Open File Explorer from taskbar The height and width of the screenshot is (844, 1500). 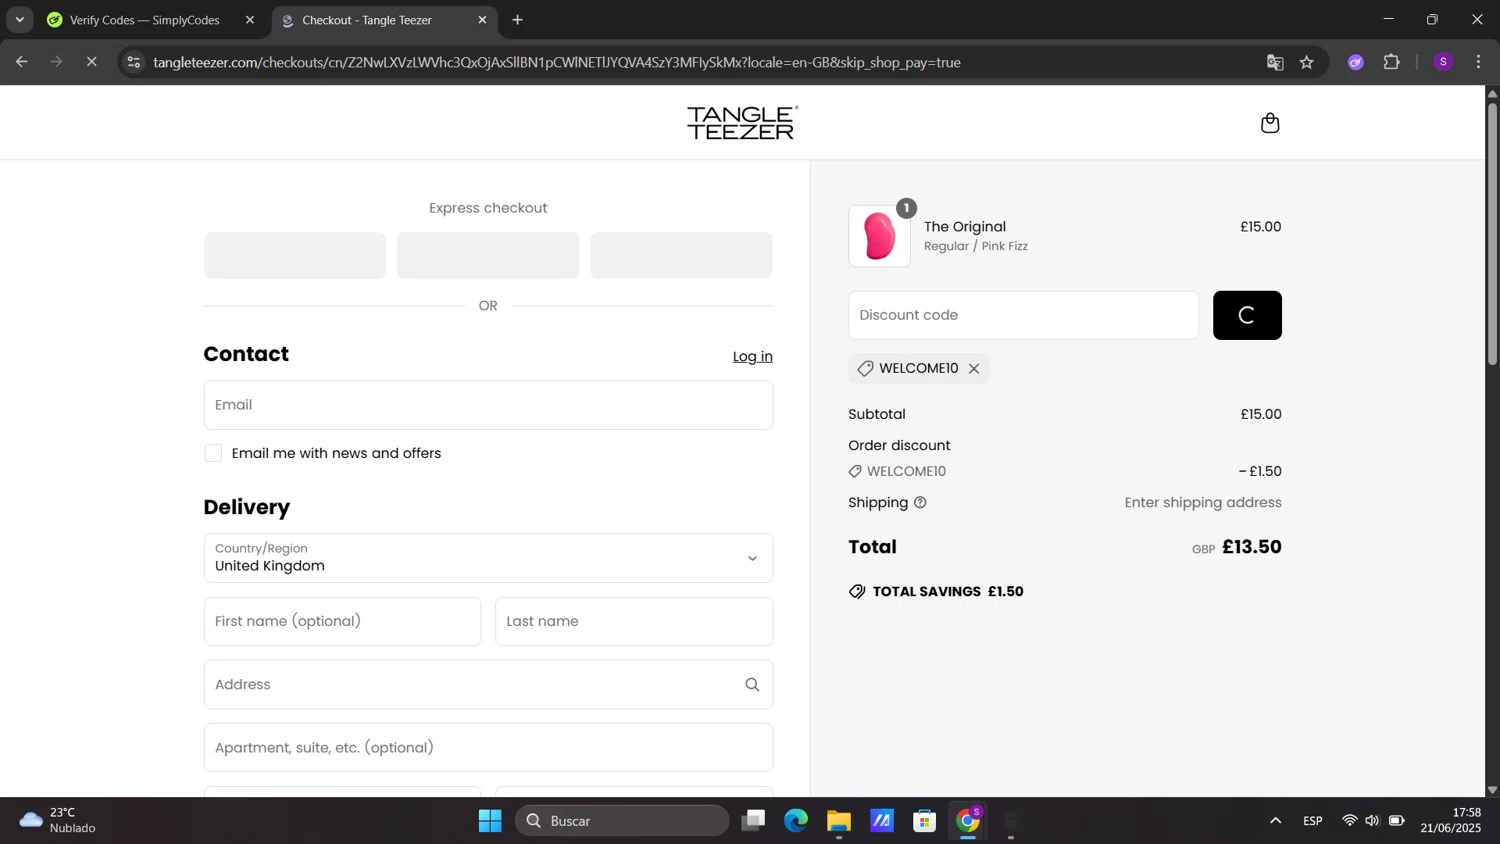point(839,821)
